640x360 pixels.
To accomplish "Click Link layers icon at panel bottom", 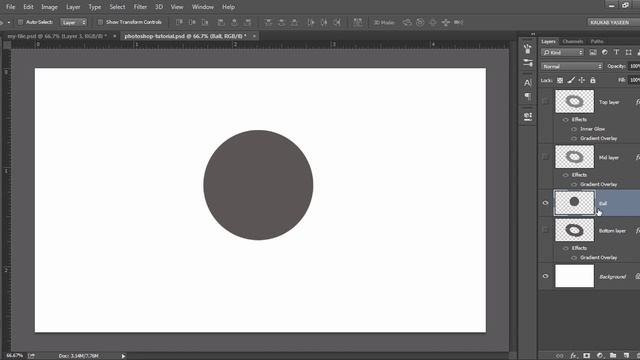I will (560, 356).
